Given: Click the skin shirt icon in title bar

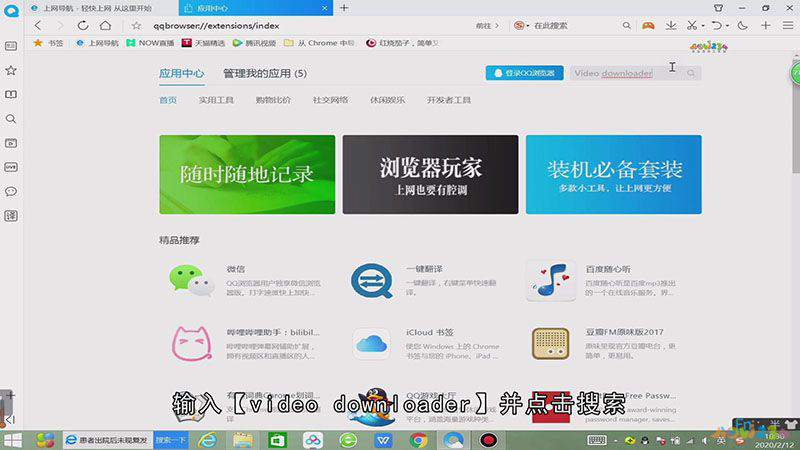Looking at the screenshot, I should point(718,8).
